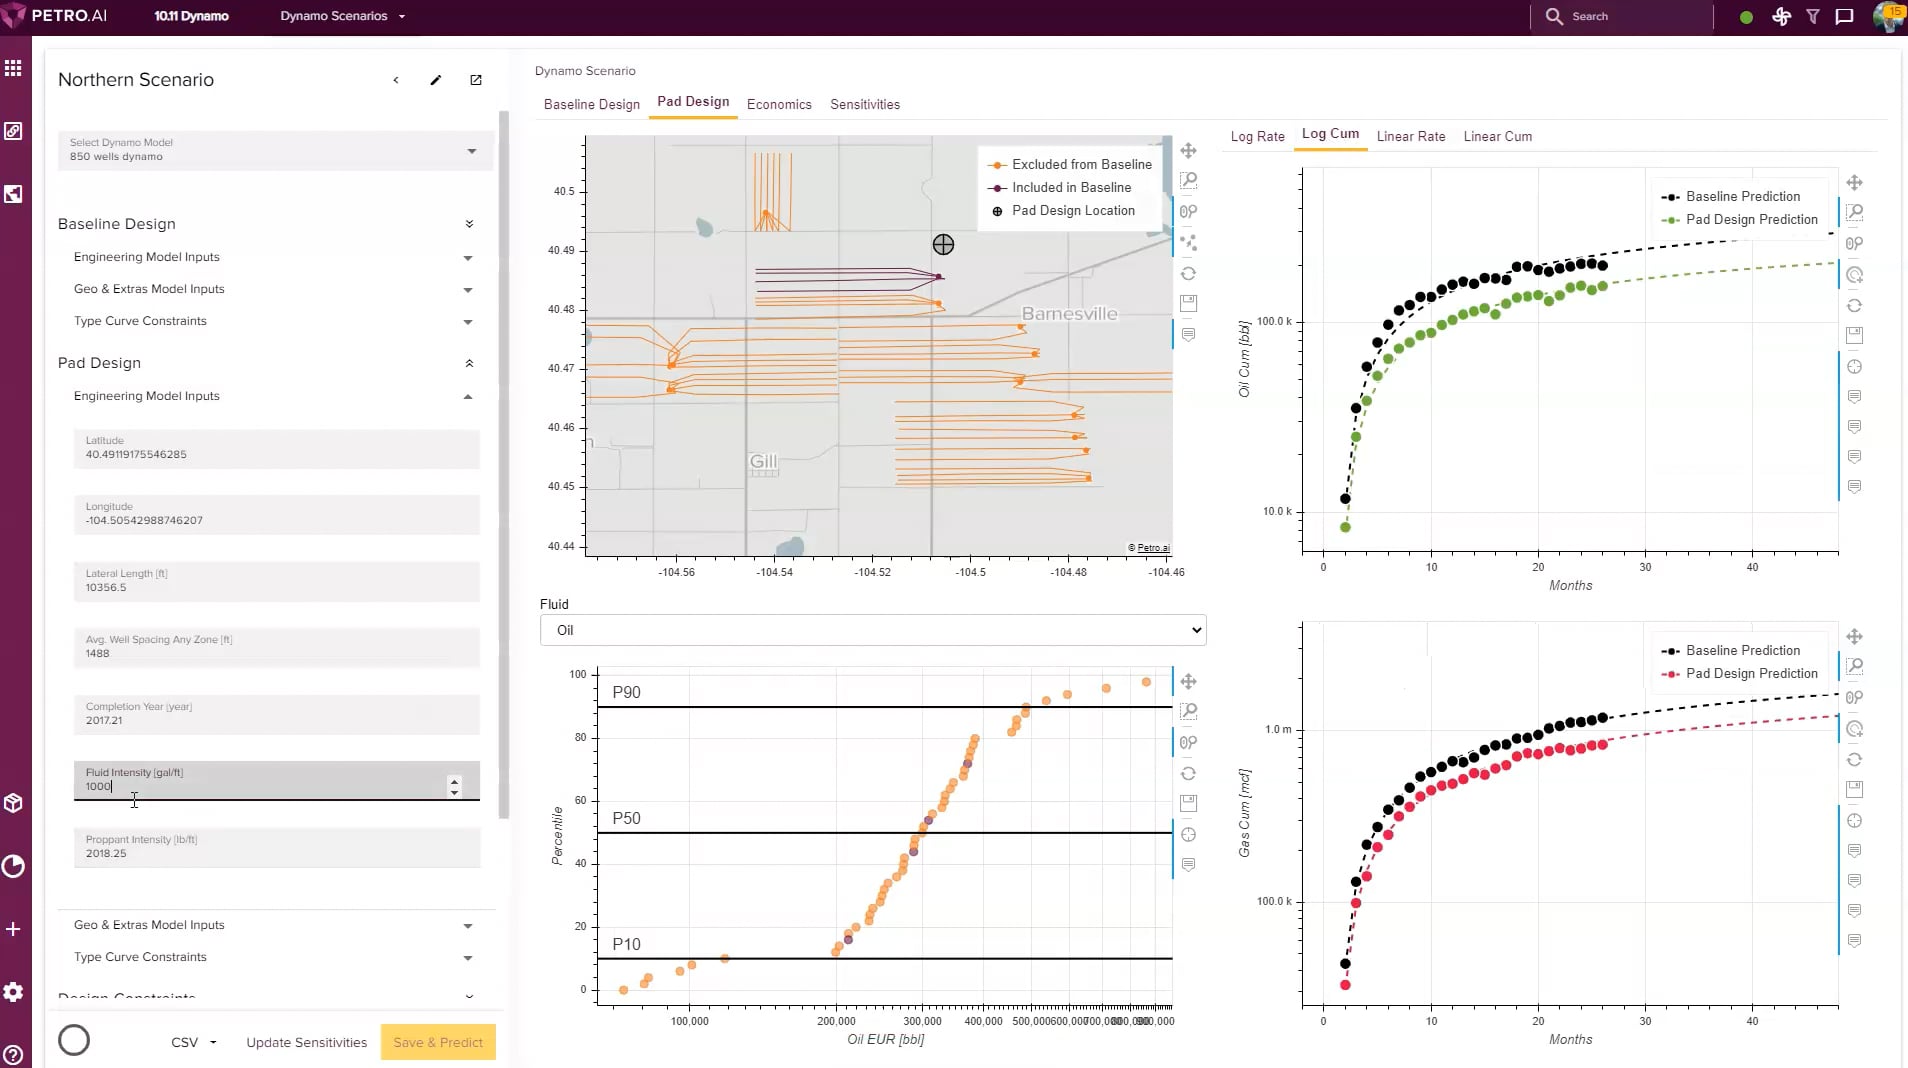Select the map's tap select tool
Image resolution: width=1908 pixels, height=1068 pixels.
1188,242
